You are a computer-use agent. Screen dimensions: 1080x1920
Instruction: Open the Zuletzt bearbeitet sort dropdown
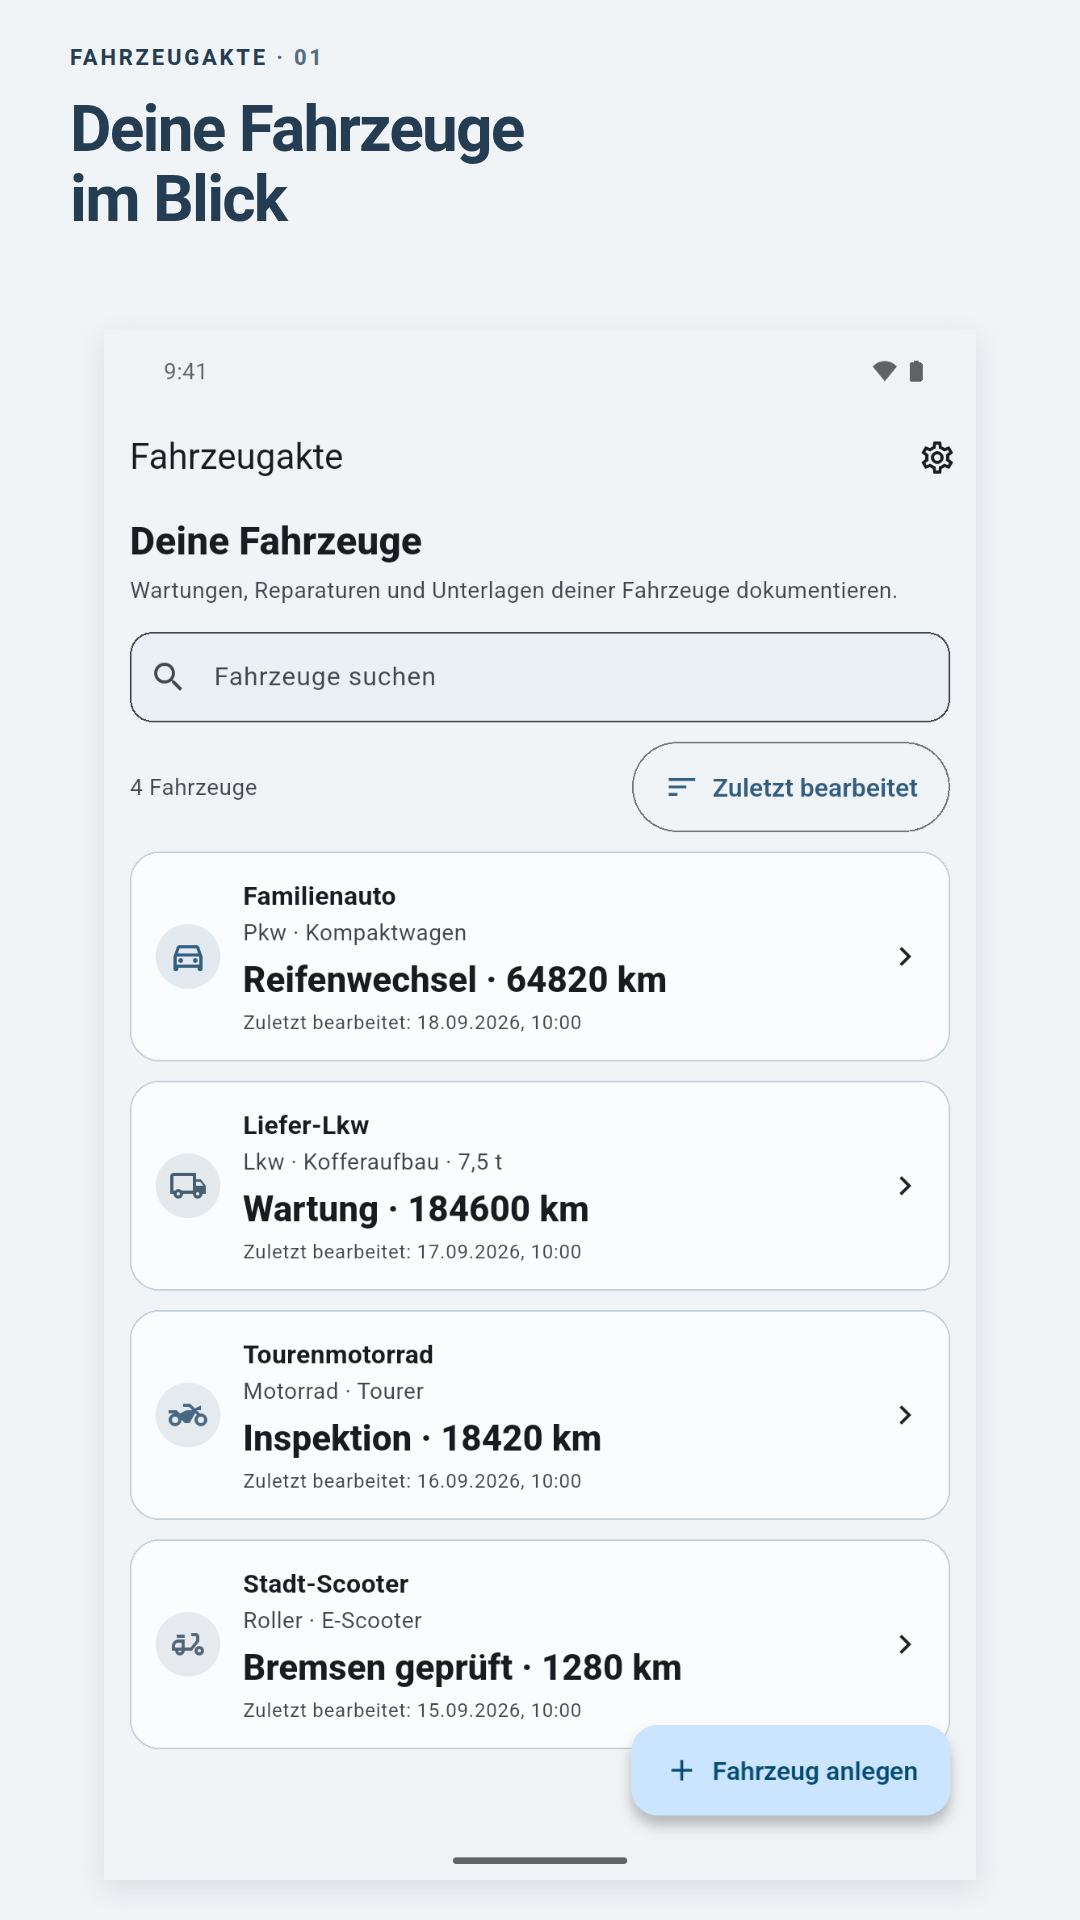tap(791, 787)
